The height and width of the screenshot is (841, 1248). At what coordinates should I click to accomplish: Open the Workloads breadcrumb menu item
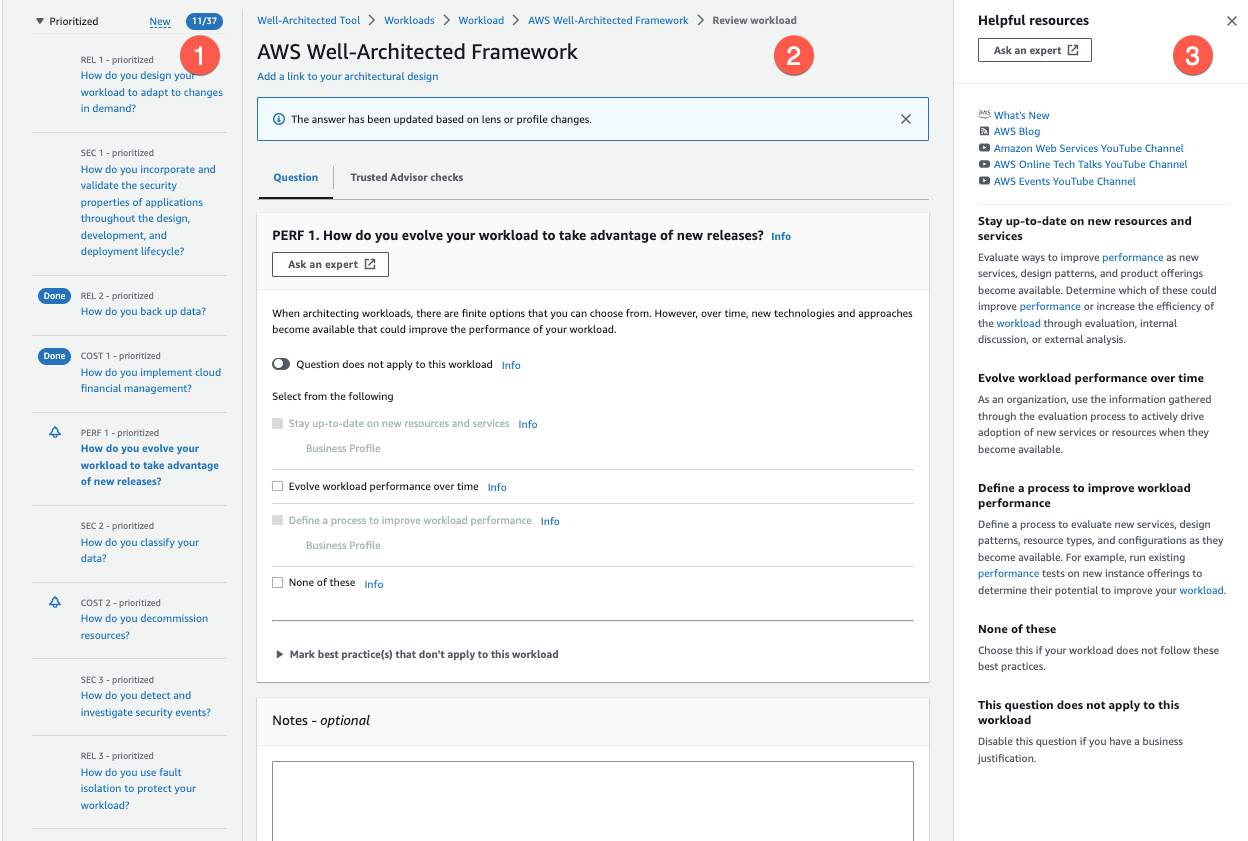pyautogui.click(x=409, y=19)
